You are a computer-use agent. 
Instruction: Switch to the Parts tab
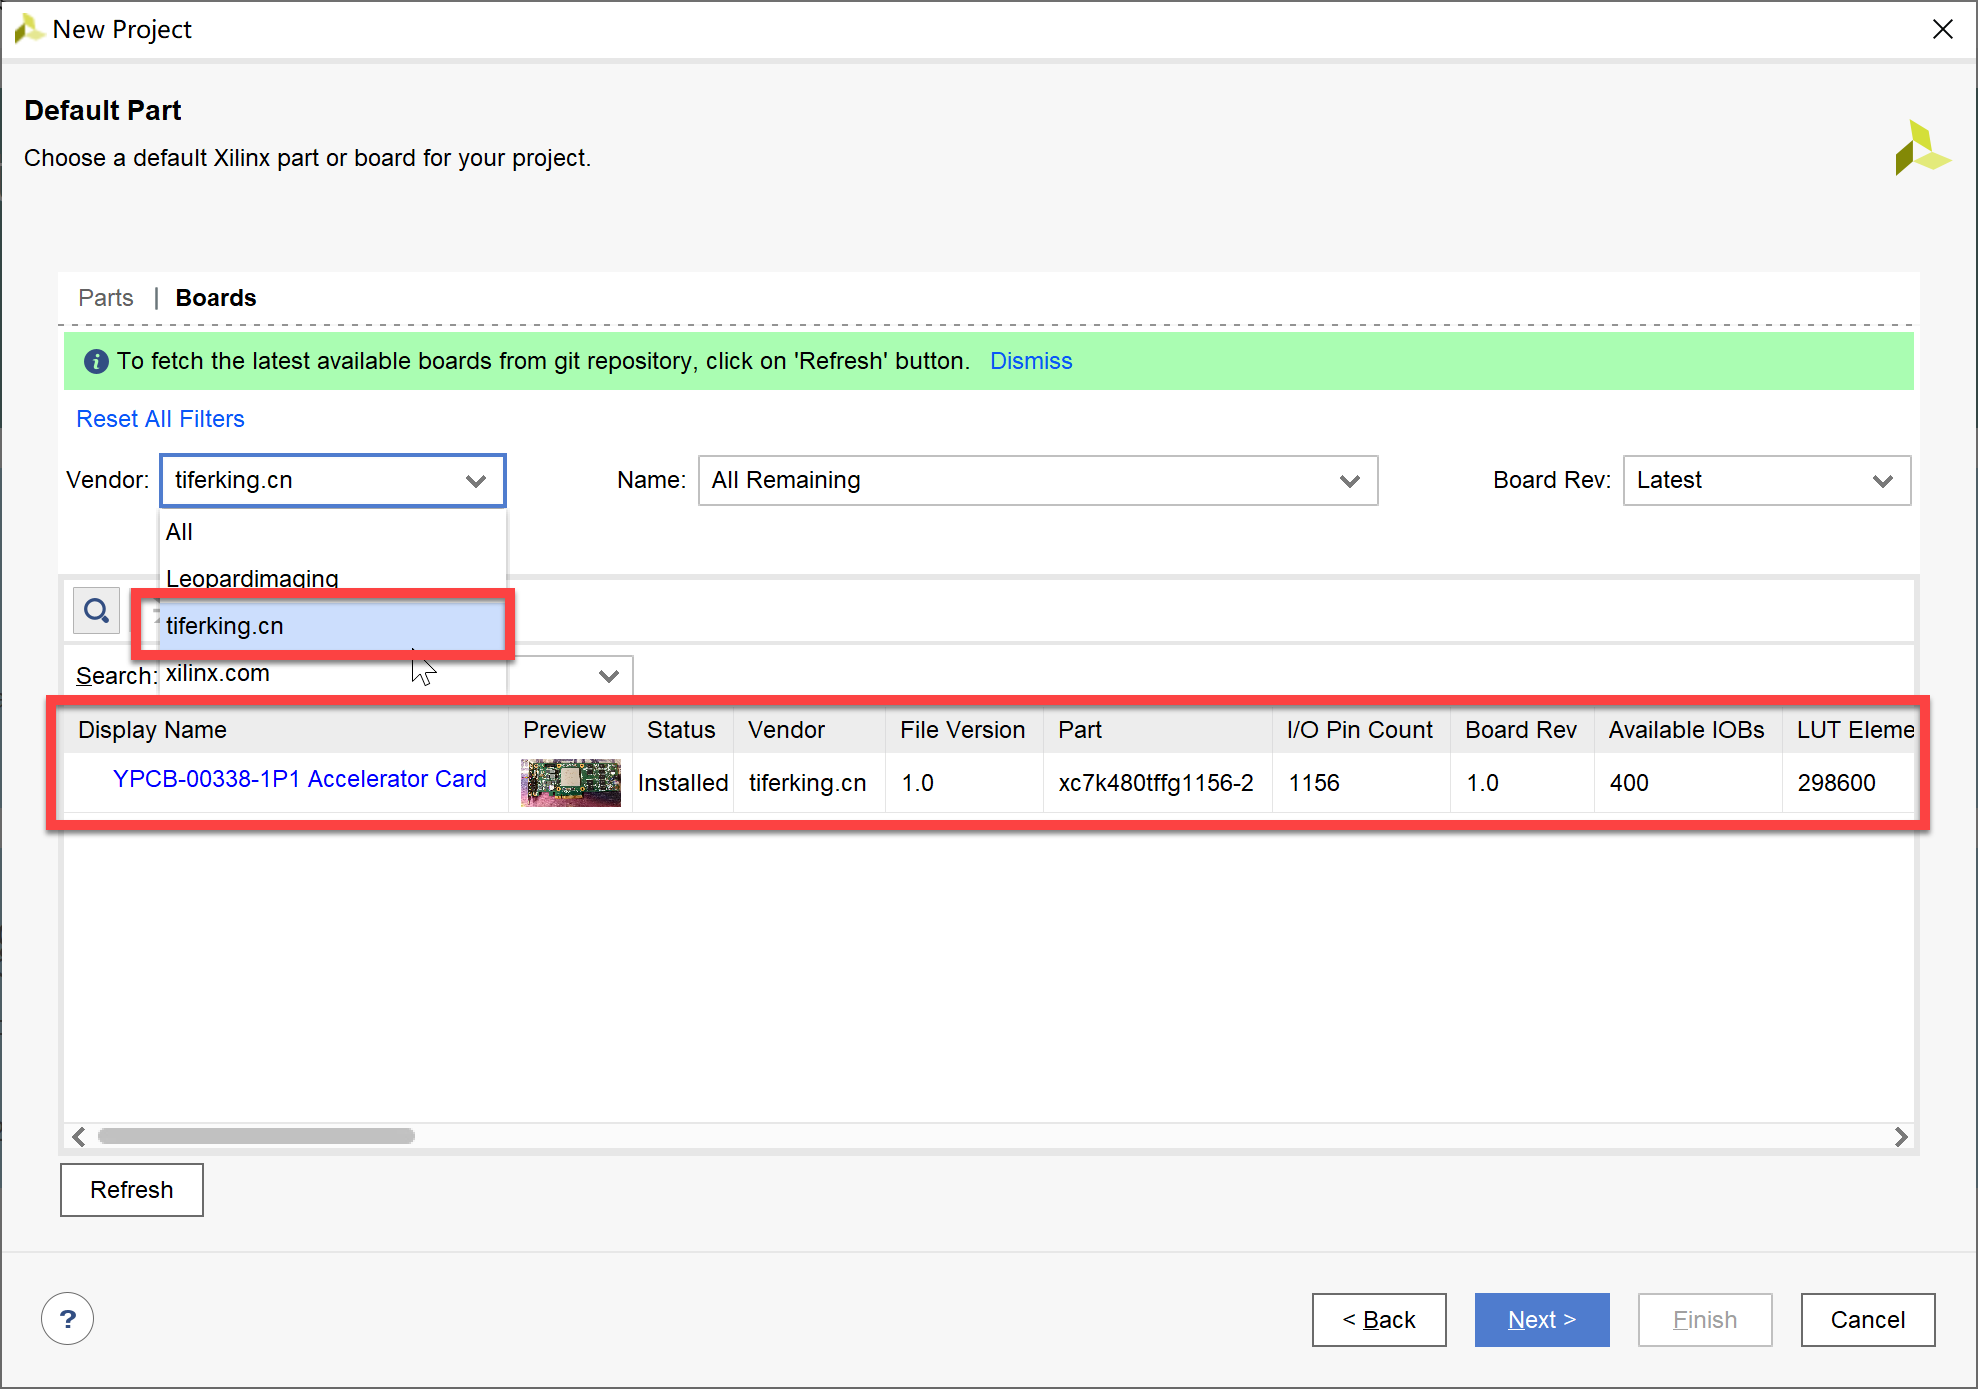[x=105, y=298]
